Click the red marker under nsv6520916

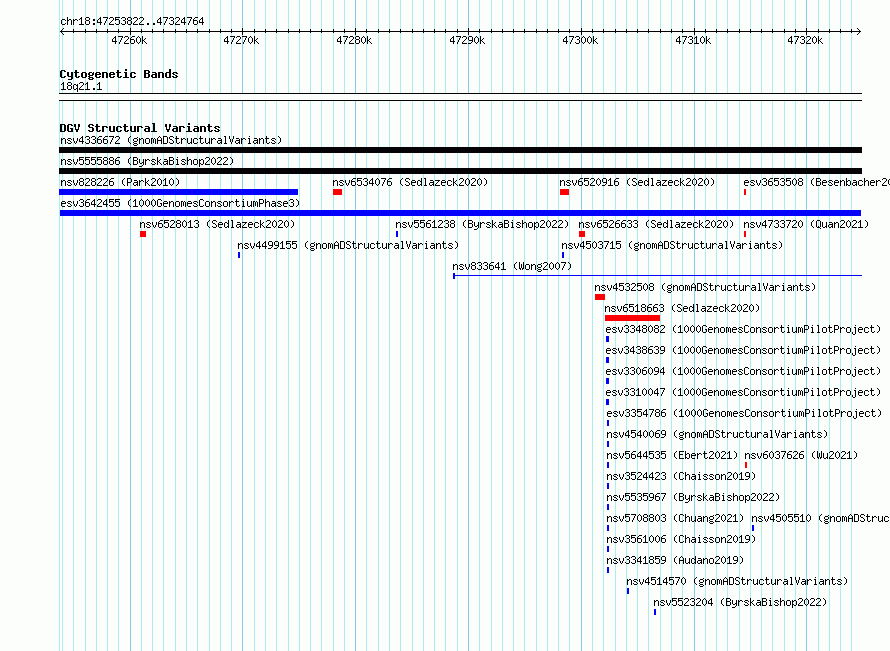pyautogui.click(x=565, y=192)
